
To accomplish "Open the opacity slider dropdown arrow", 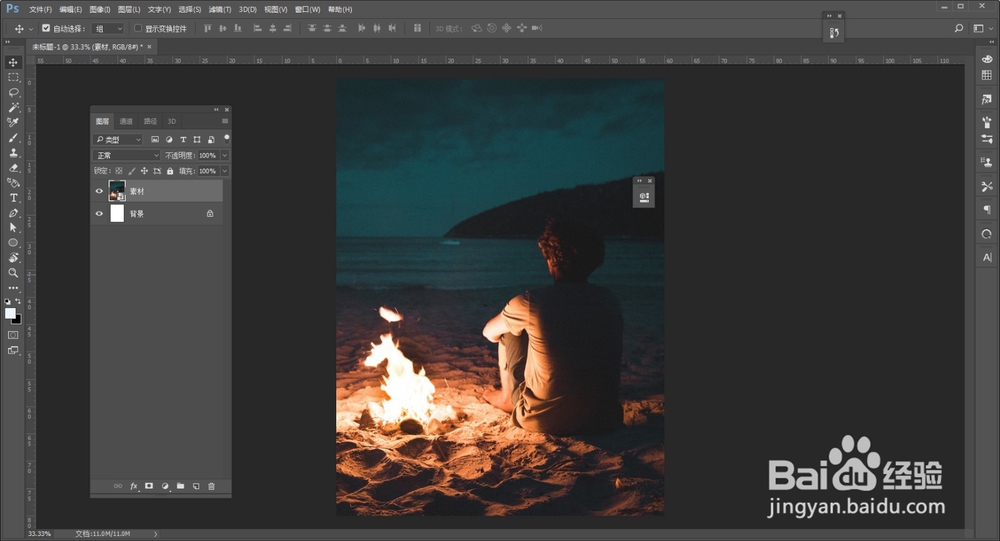I will click(224, 155).
